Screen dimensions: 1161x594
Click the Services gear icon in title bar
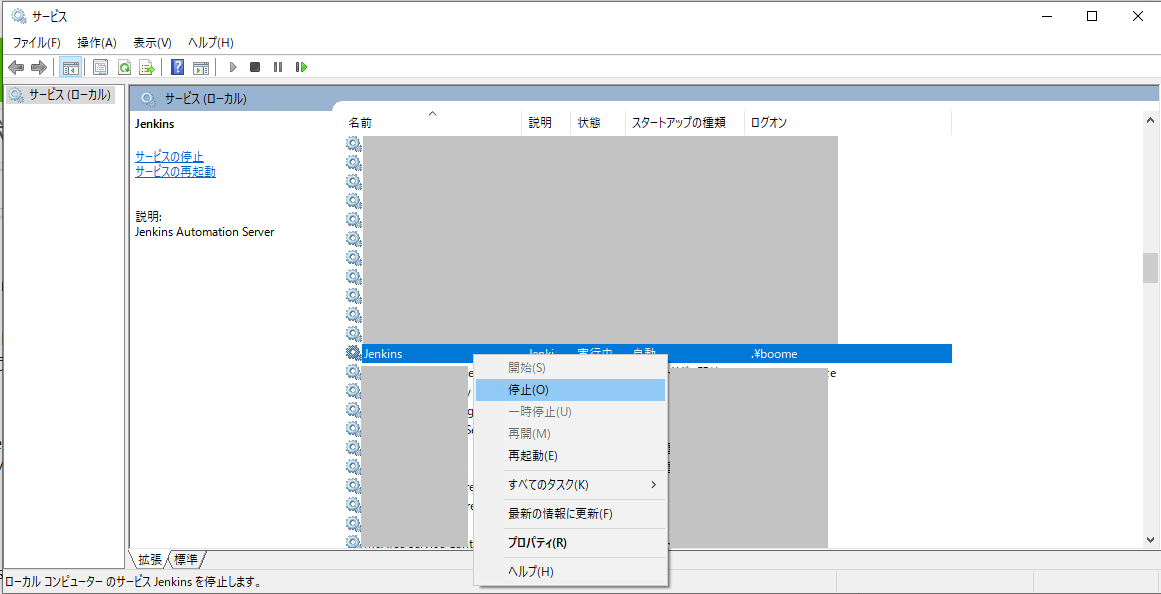pyautogui.click(x=19, y=16)
